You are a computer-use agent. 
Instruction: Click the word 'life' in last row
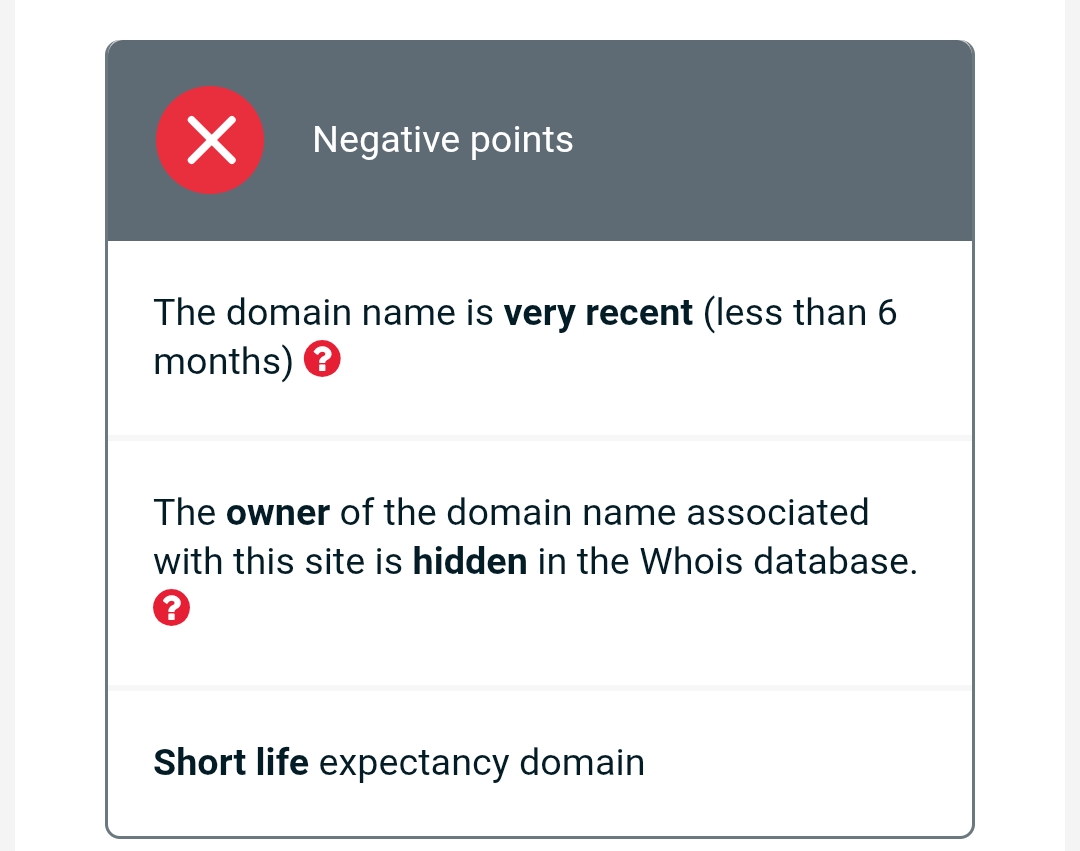282,762
